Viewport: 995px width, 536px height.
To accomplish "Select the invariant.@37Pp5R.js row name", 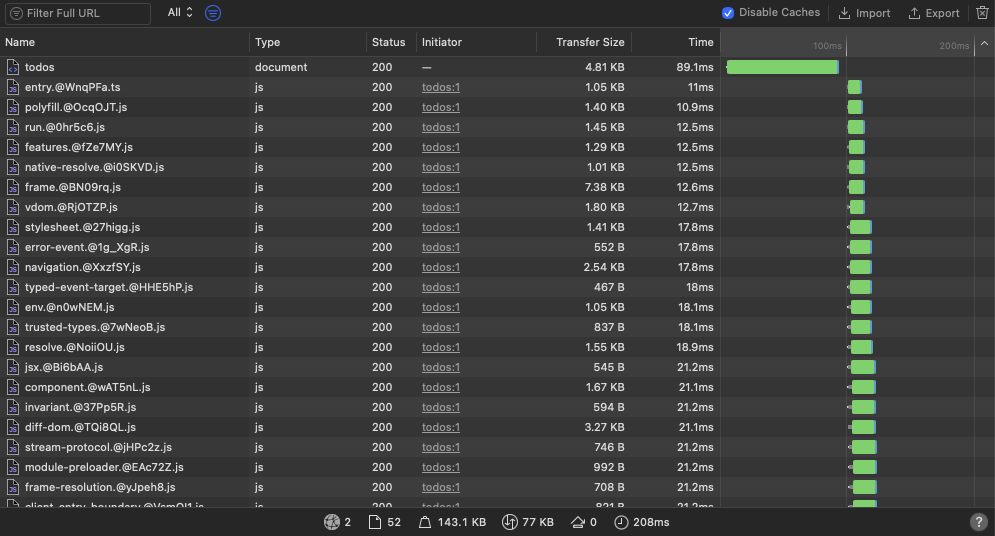I will pyautogui.click(x=80, y=407).
